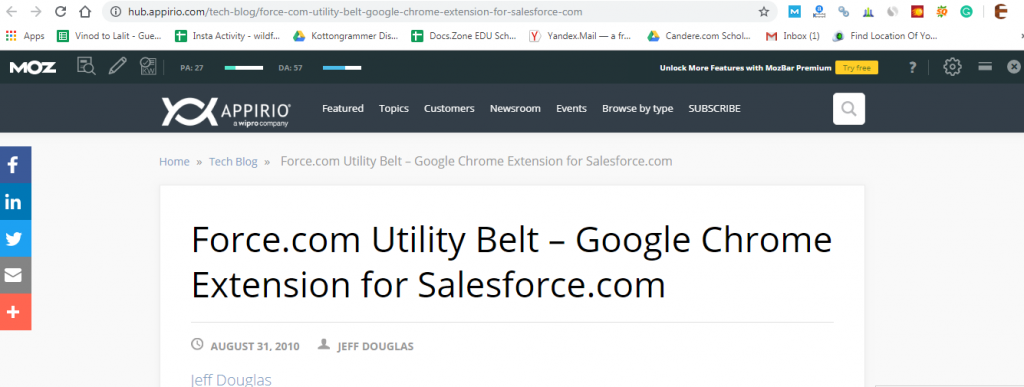Open MozBar help question mark
The height and width of the screenshot is (387, 1024).
(x=912, y=67)
